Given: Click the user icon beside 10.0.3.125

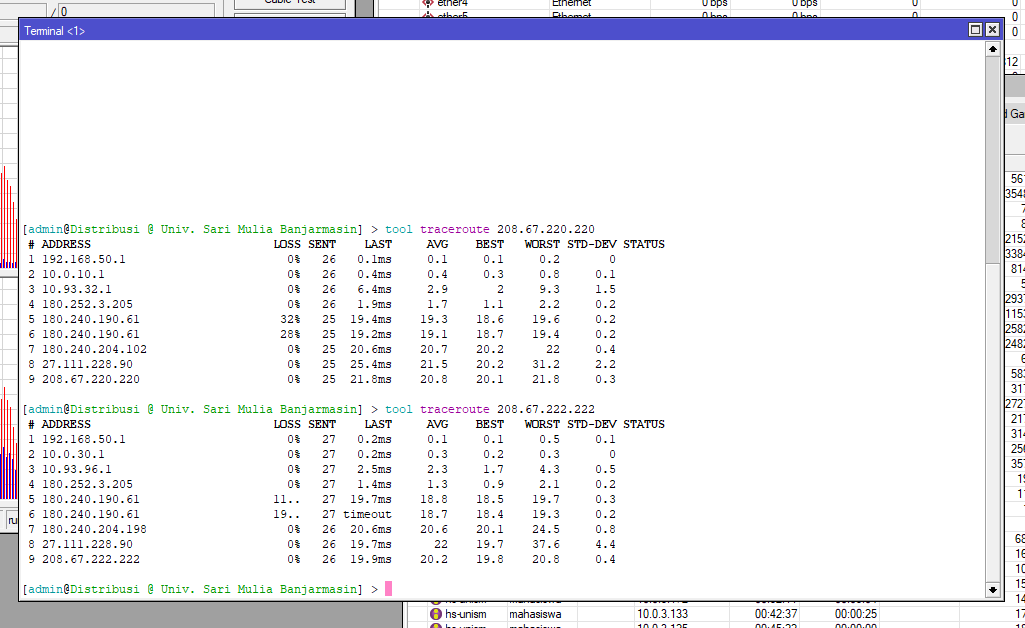Looking at the screenshot, I should point(435,624).
